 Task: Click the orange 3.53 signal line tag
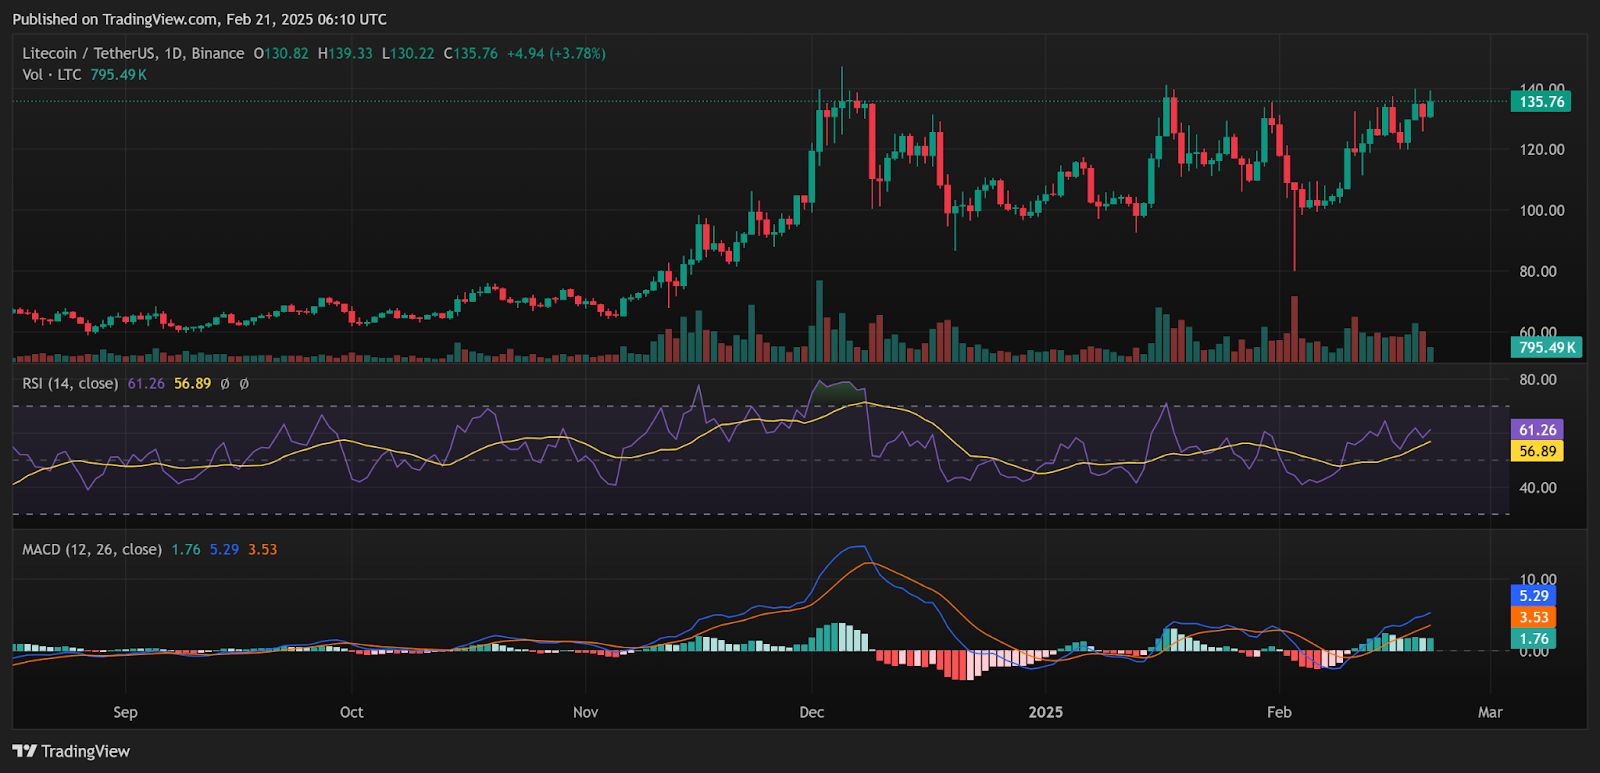tap(1533, 617)
